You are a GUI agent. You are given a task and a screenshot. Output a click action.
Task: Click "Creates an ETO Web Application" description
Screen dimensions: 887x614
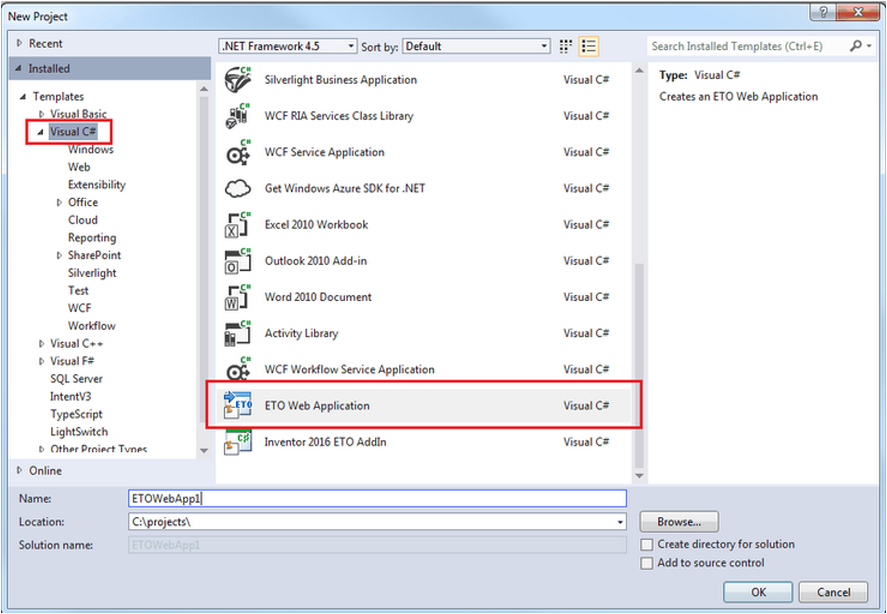pos(738,97)
